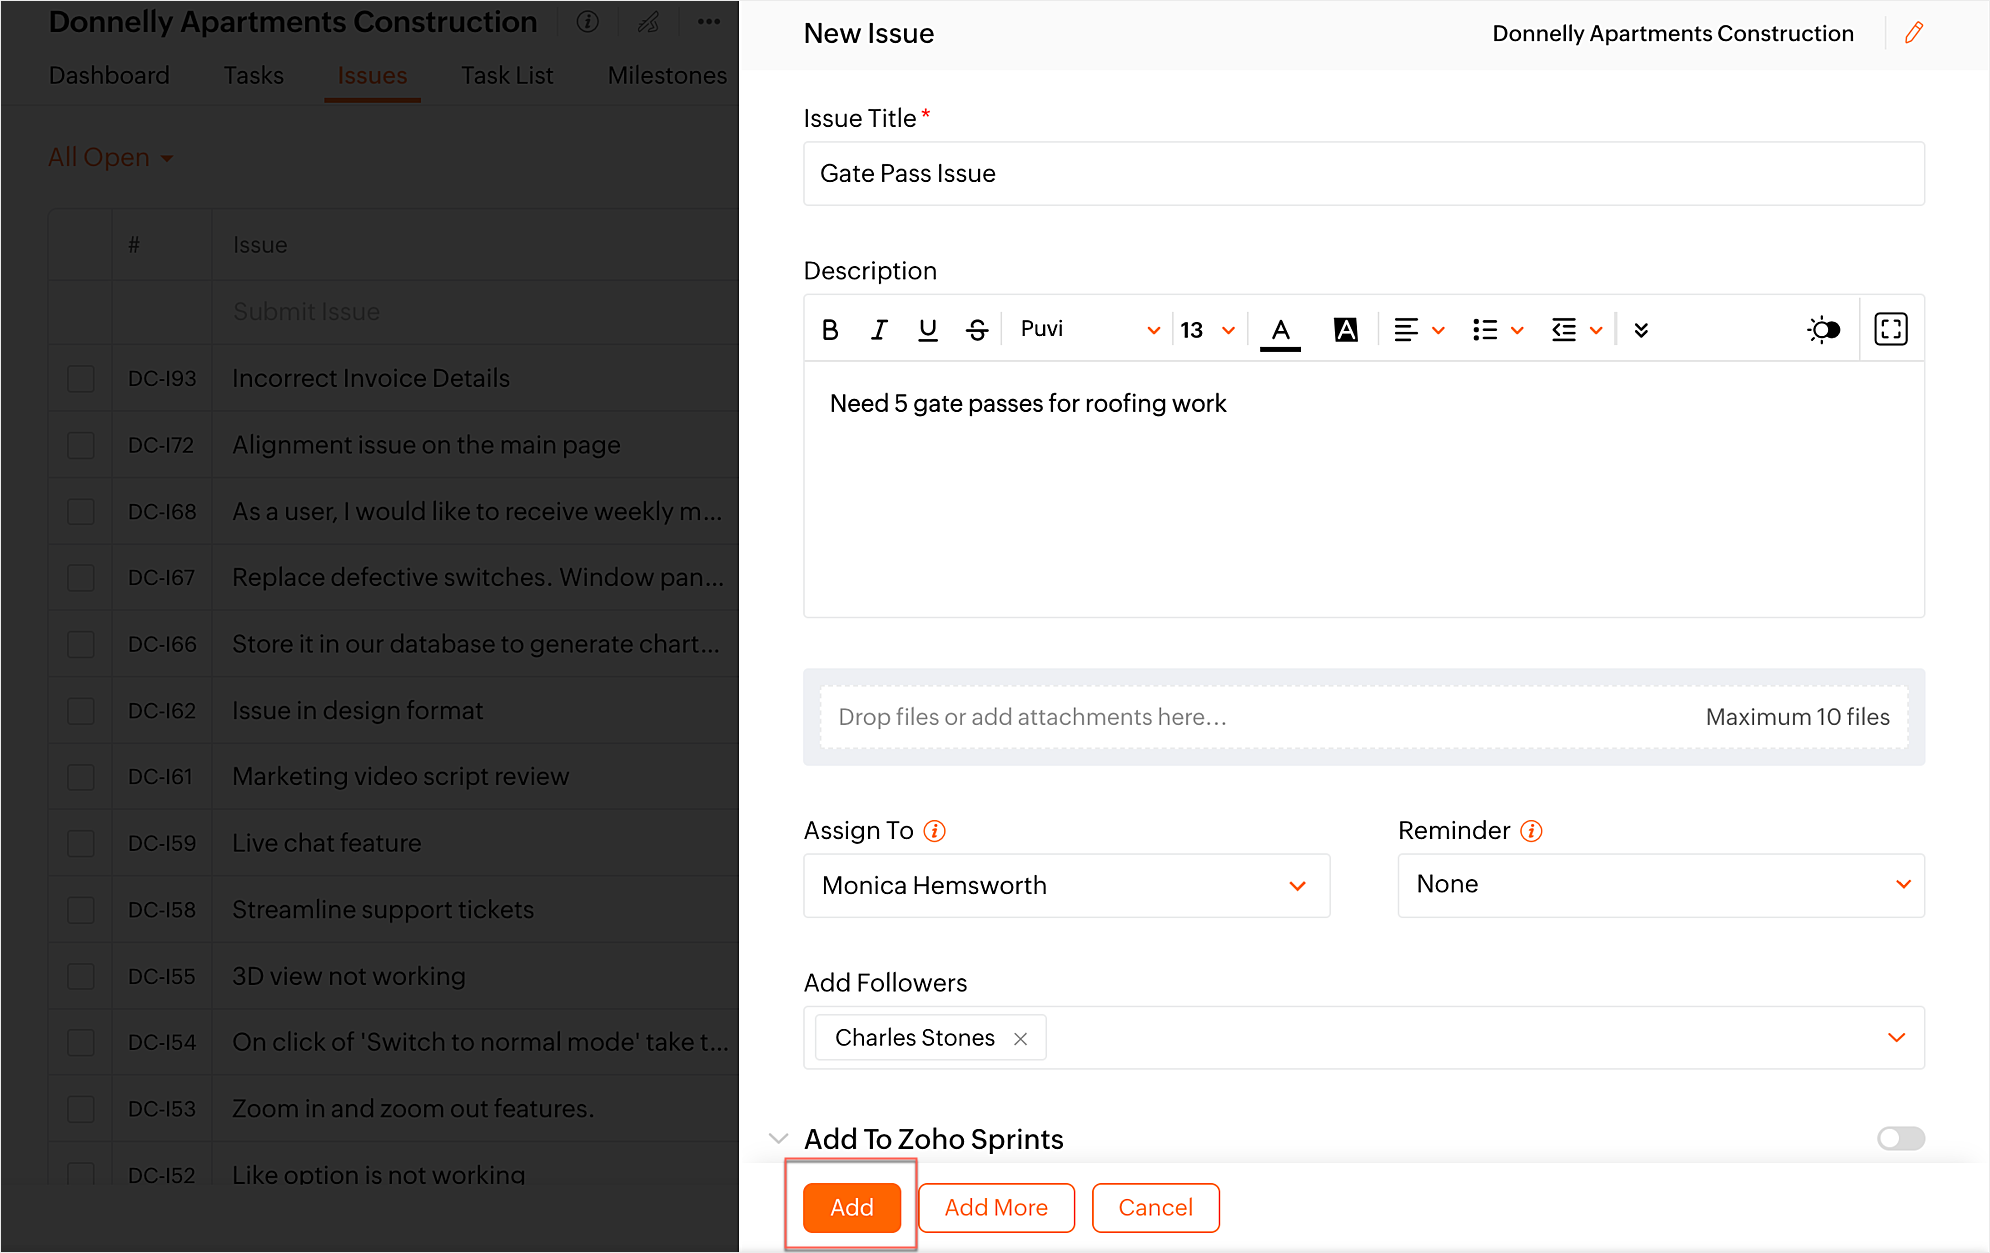Apply italic formatting in description
Image resolution: width=1990 pixels, height=1253 pixels.
[878, 330]
